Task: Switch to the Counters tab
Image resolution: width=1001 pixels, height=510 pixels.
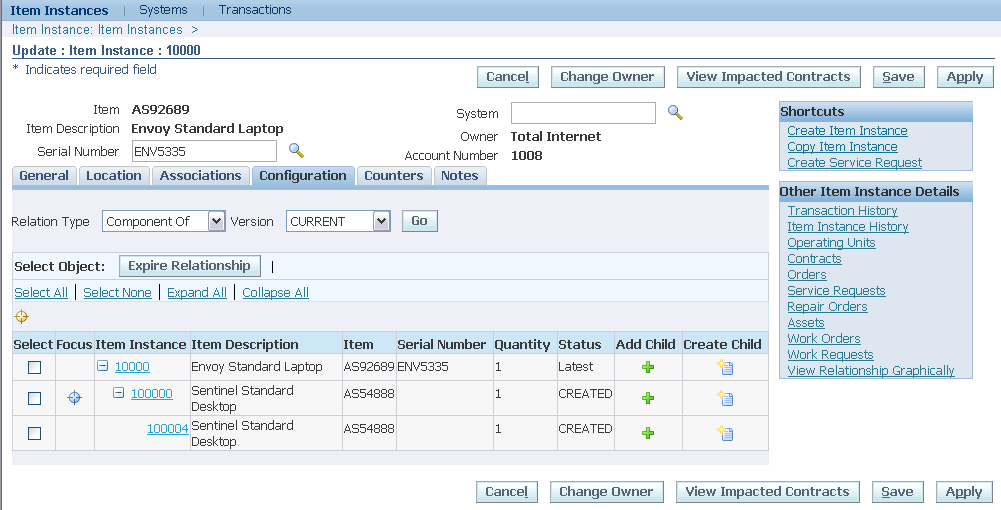Action: 394,176
